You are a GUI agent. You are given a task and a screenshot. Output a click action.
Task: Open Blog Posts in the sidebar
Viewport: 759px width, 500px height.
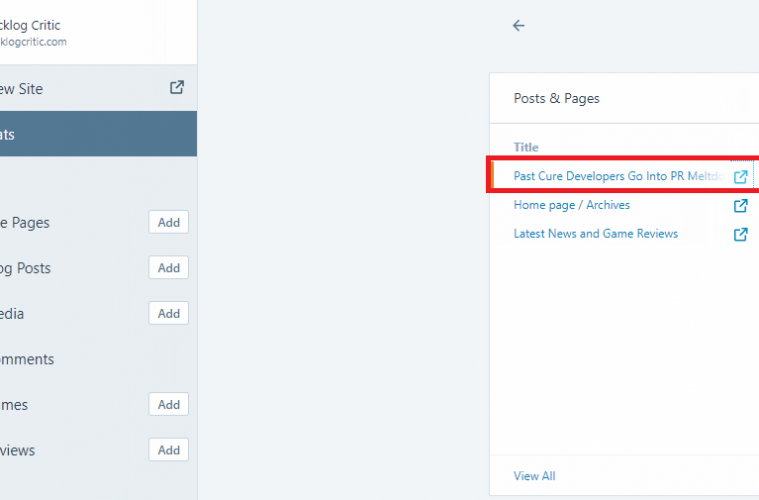tap(25, 268)
